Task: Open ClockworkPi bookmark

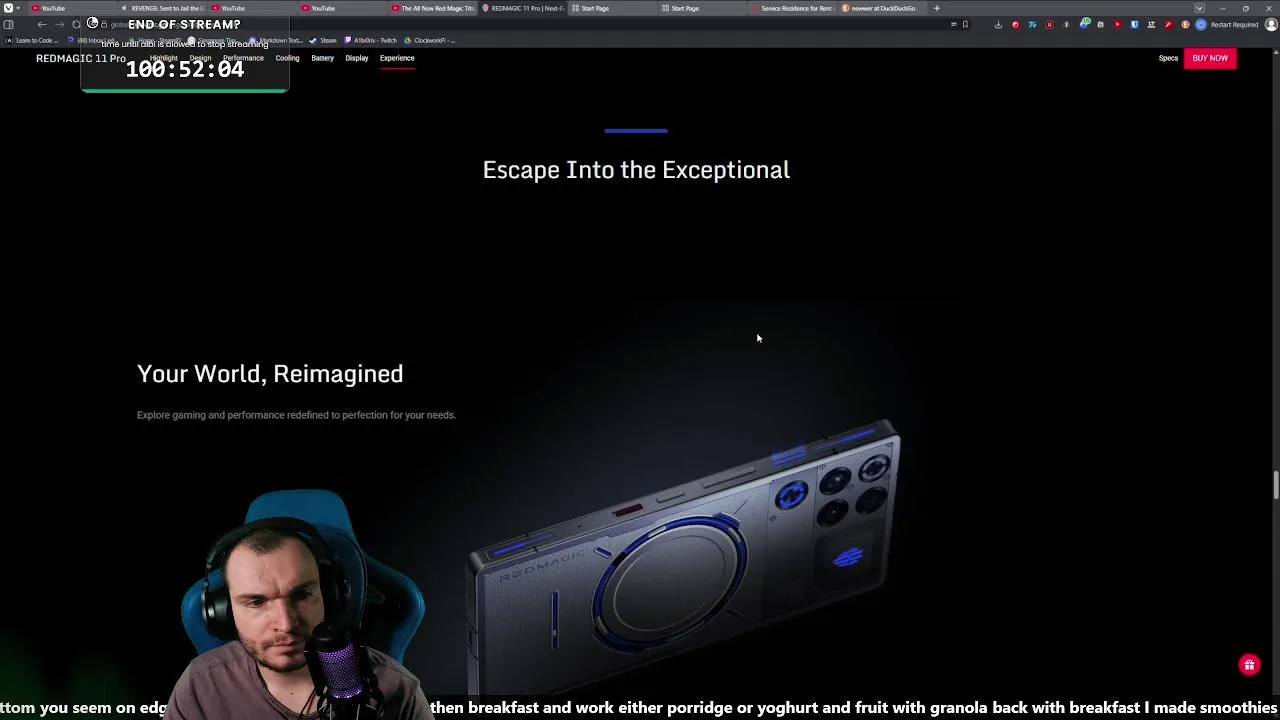Action: pyautogui.click(x=430, y=40)
